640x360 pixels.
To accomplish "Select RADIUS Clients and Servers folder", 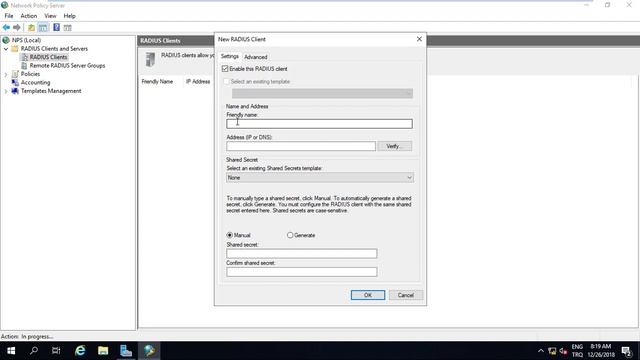I will [54, 49].
